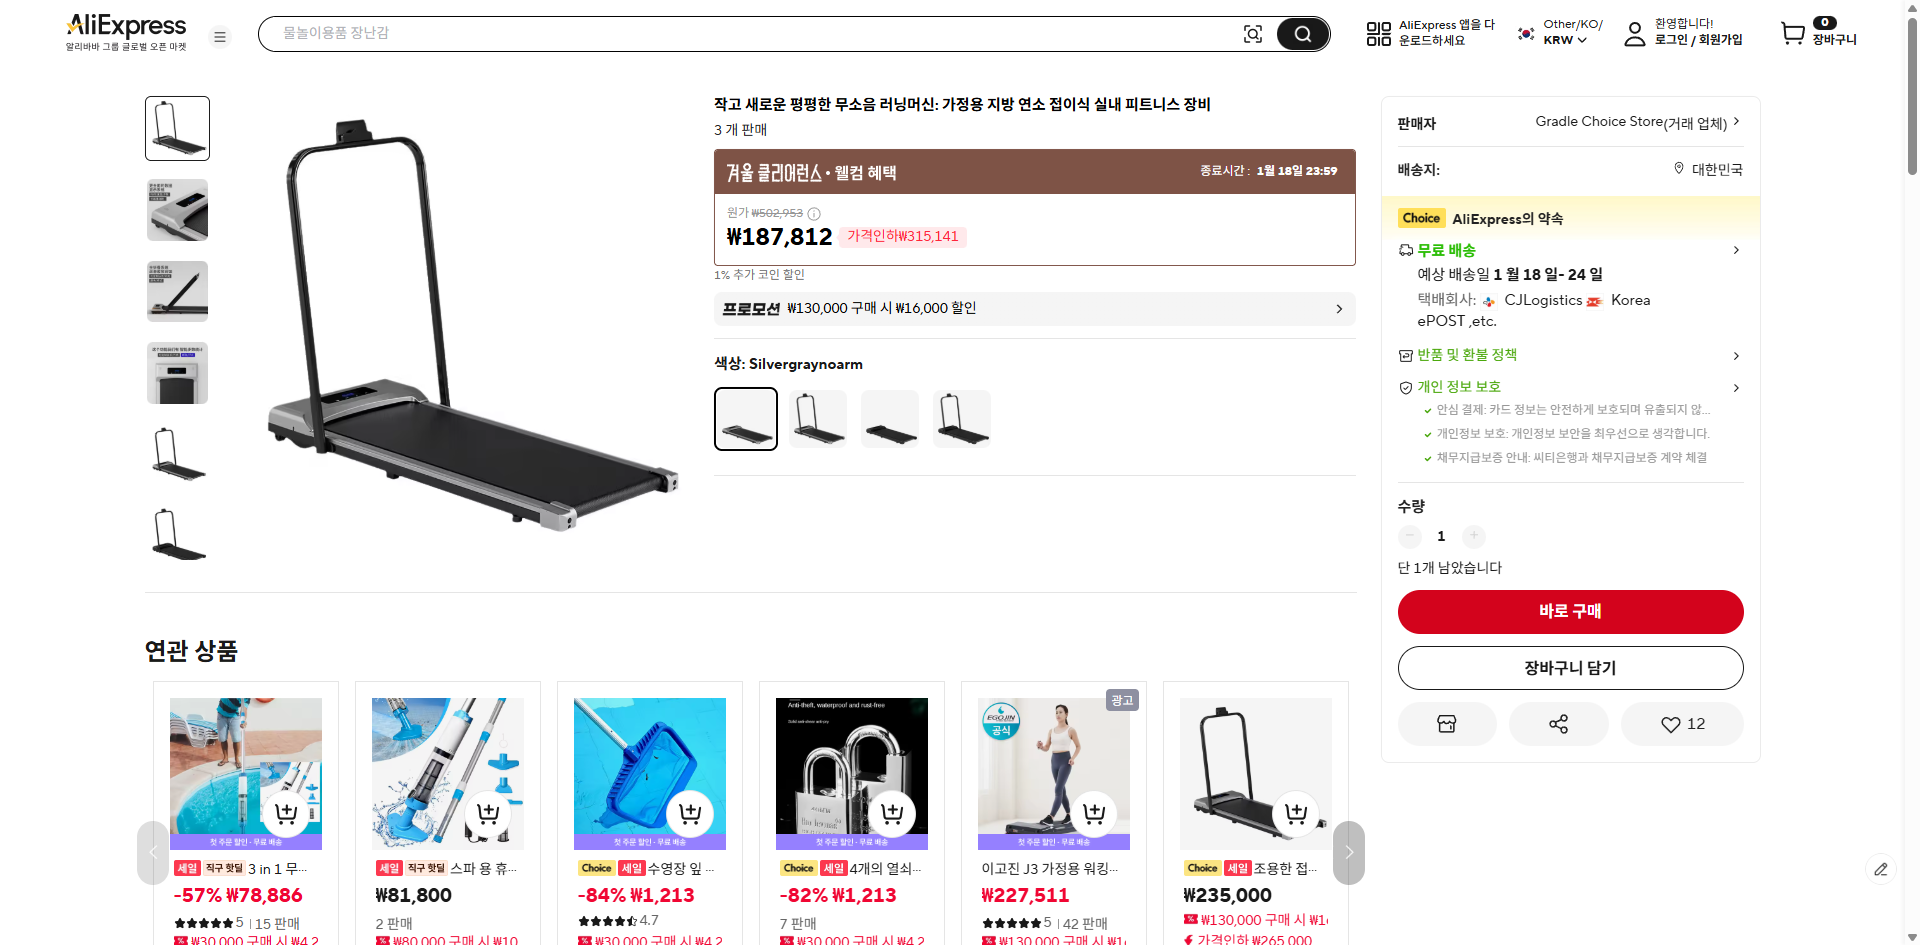The height and width of the screenshot is (945, 1920).
Task: Click the search magnifier button
Action: point(1302,33)
